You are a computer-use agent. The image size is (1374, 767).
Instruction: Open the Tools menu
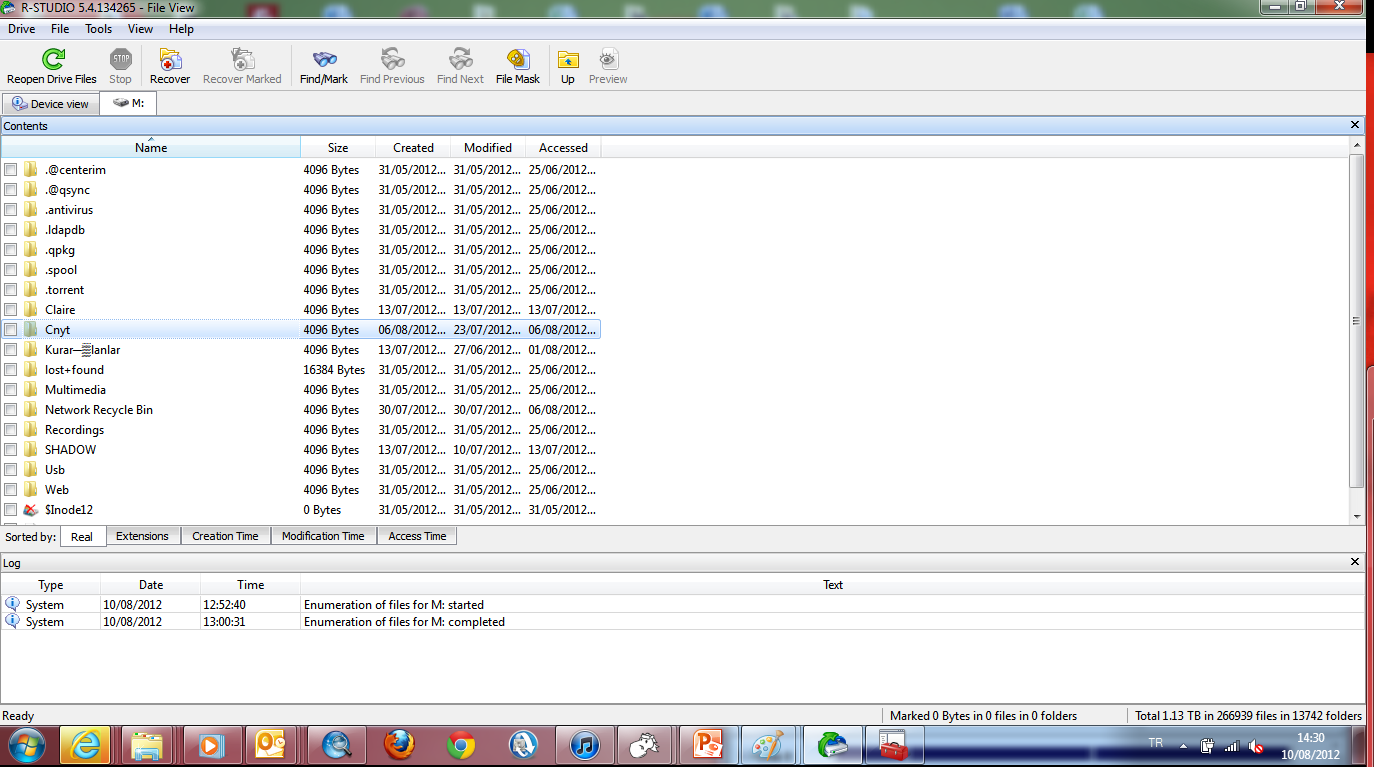pyautogui.click(x=98, y=29)
